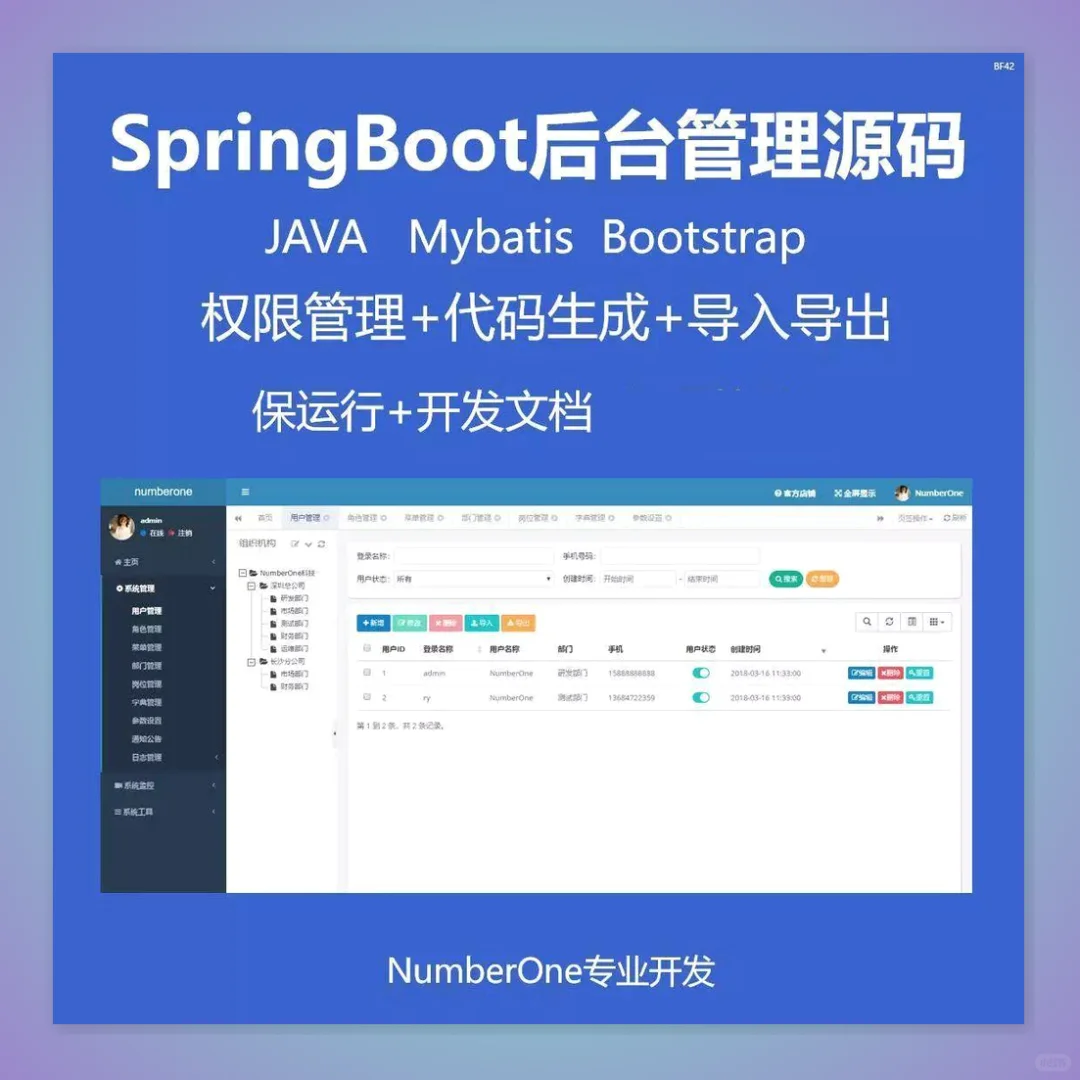Click the circular refresh icon on the table toolbar
The image size is (1080, 1080).
coord(889,621)
